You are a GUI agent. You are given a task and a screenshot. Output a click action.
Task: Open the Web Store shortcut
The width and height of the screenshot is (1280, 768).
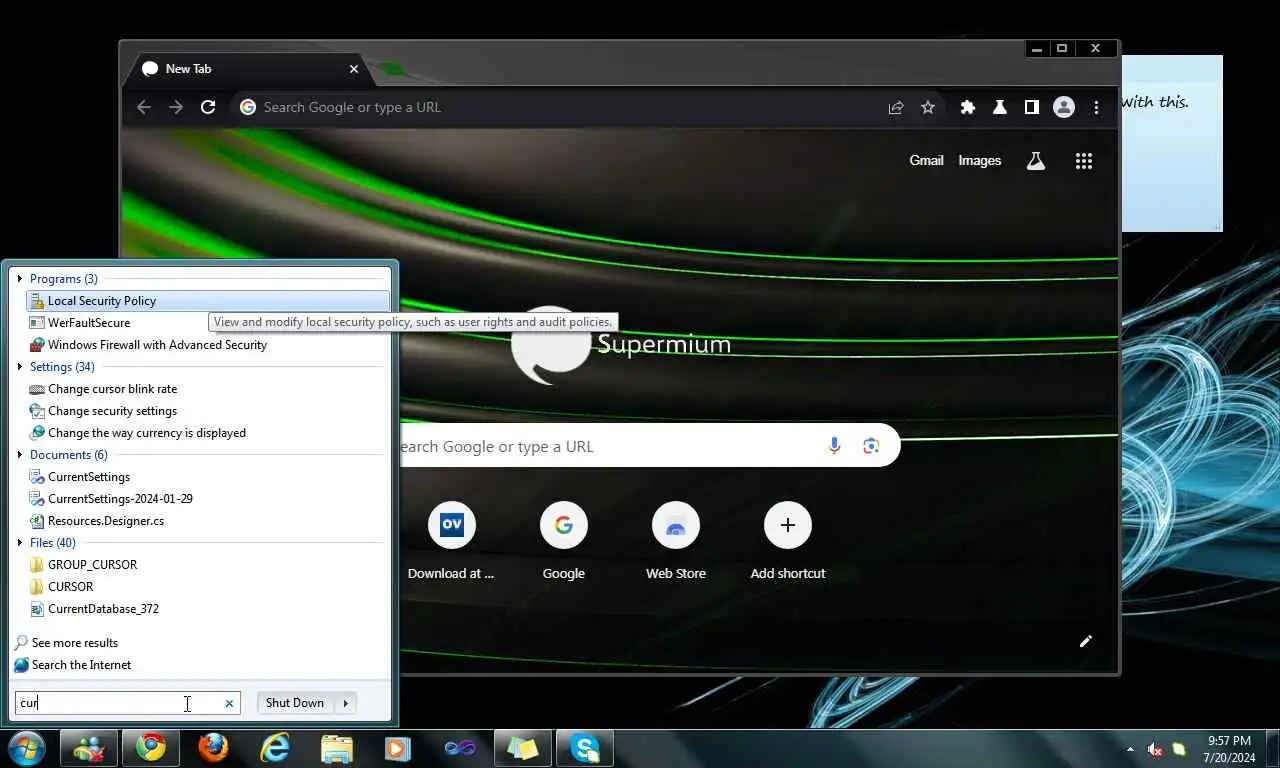click(676, 541)
